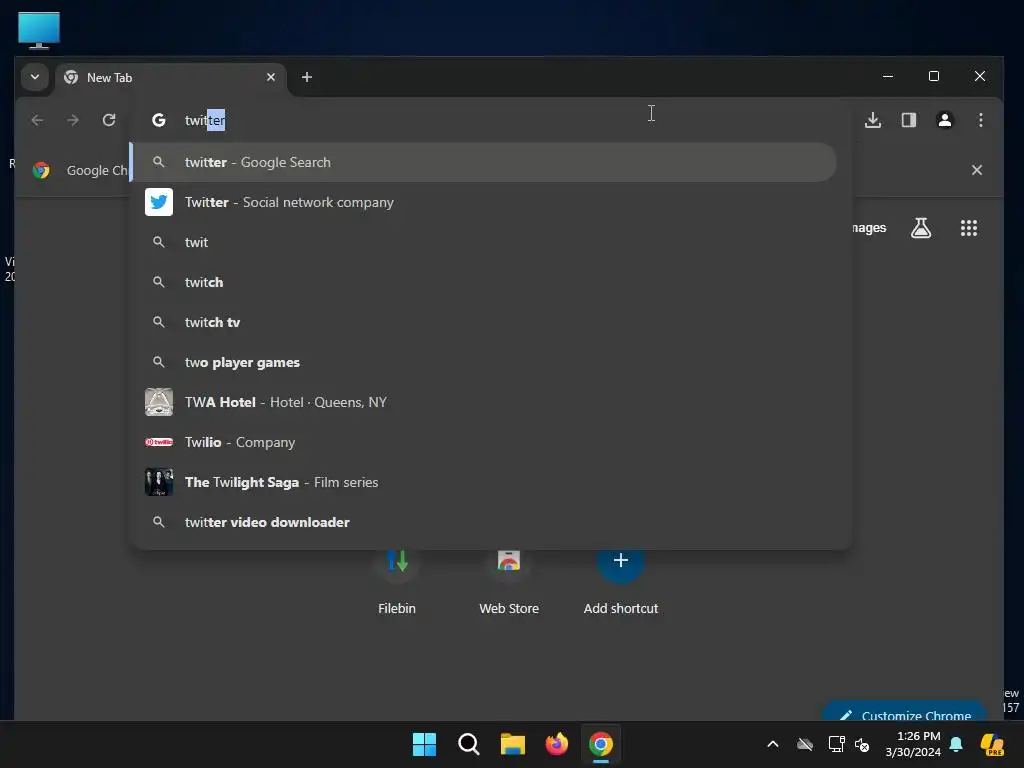This screenshot has width=1024, height=768.
Task: Select the 'Twilio - Company' suggestion
Action: point(484,442)
